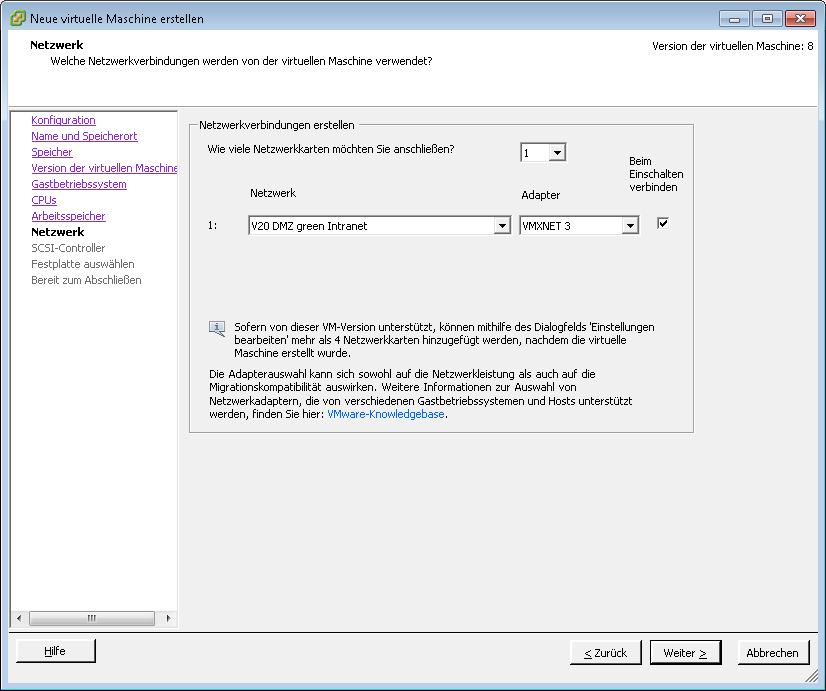Image resolution: width=826 pixels, height=691 pixels.
Task: Click the sidebar scrollbar right arrow
Action: point(168,618)
